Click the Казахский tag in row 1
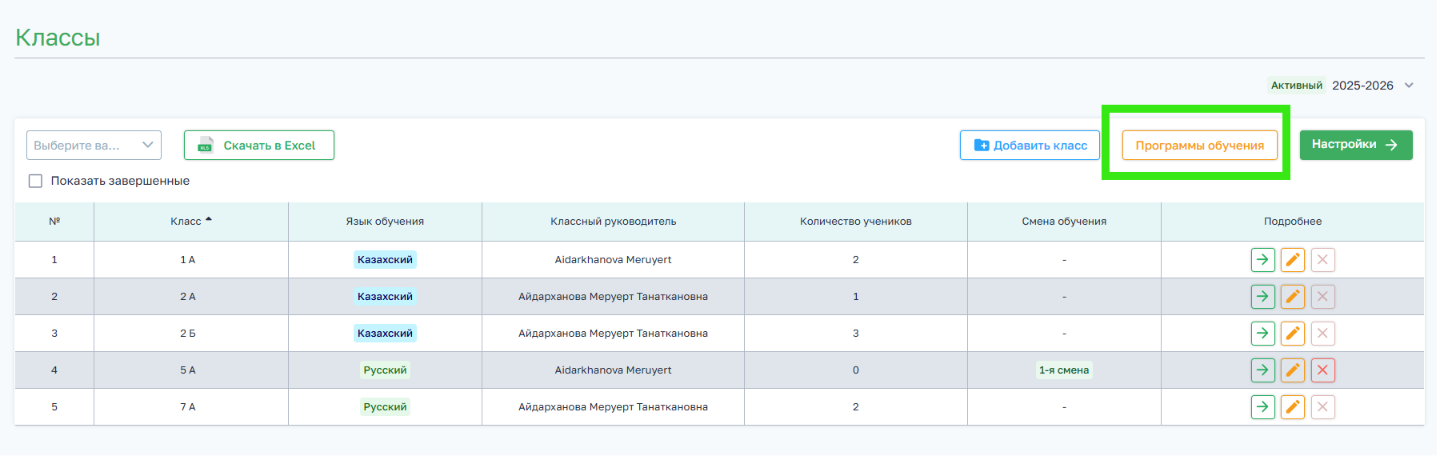 coord(385,260)
